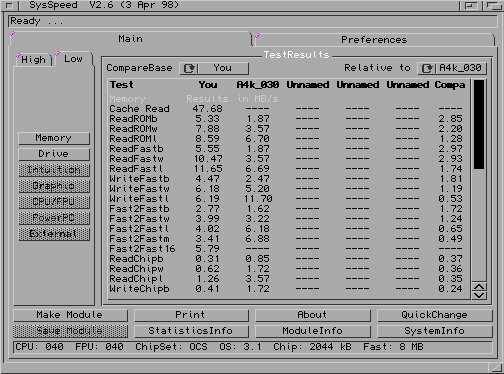Open the StatisticsInfo window

tap(191, 331)
